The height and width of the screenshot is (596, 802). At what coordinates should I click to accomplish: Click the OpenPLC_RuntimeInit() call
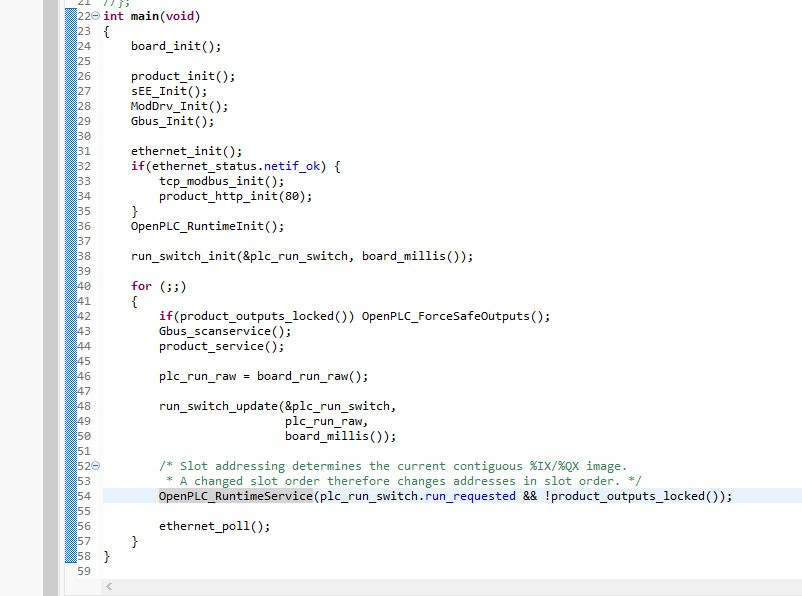click(207, 226)
